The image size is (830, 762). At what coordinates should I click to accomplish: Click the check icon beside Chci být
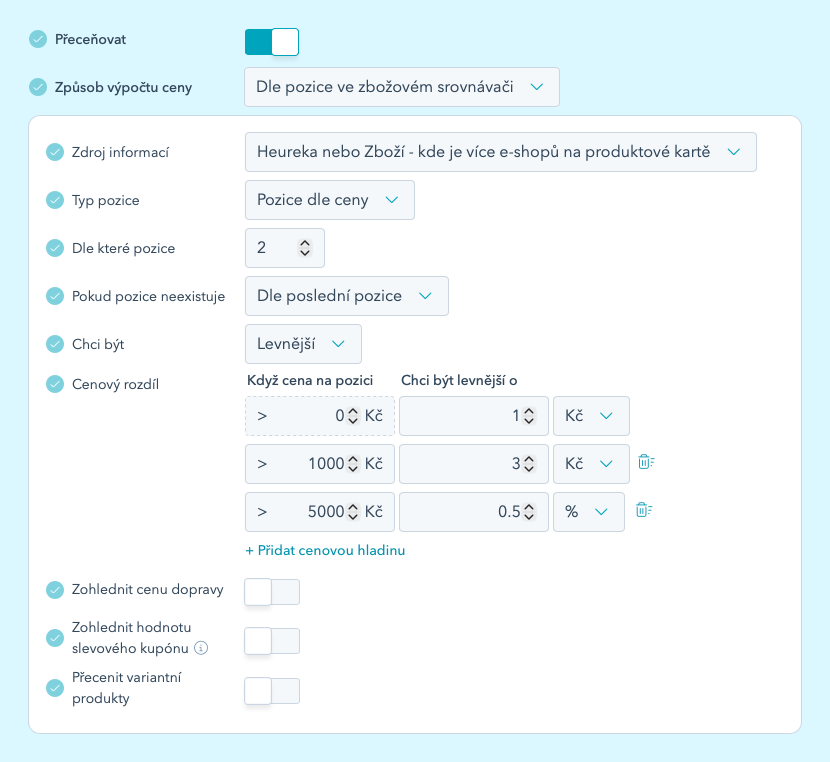pos(55,344)
